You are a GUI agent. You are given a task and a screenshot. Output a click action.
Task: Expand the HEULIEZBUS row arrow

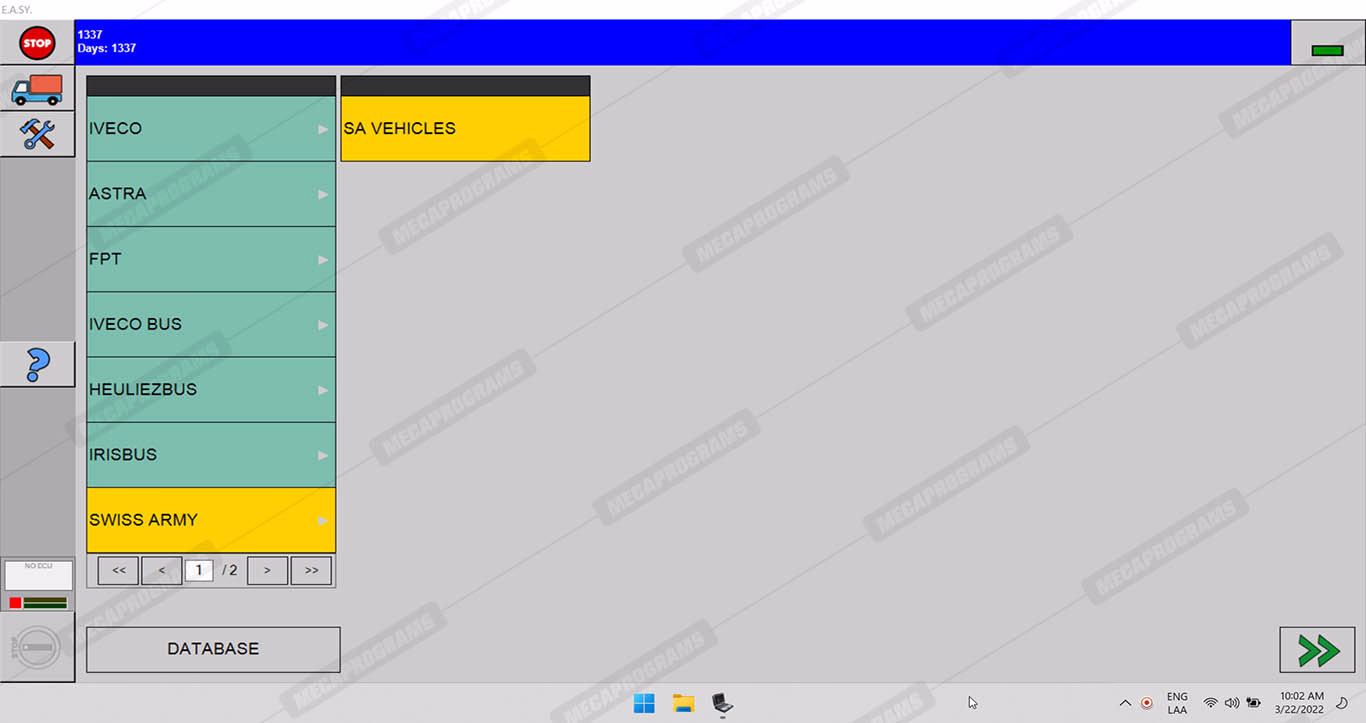pos(323,389)
